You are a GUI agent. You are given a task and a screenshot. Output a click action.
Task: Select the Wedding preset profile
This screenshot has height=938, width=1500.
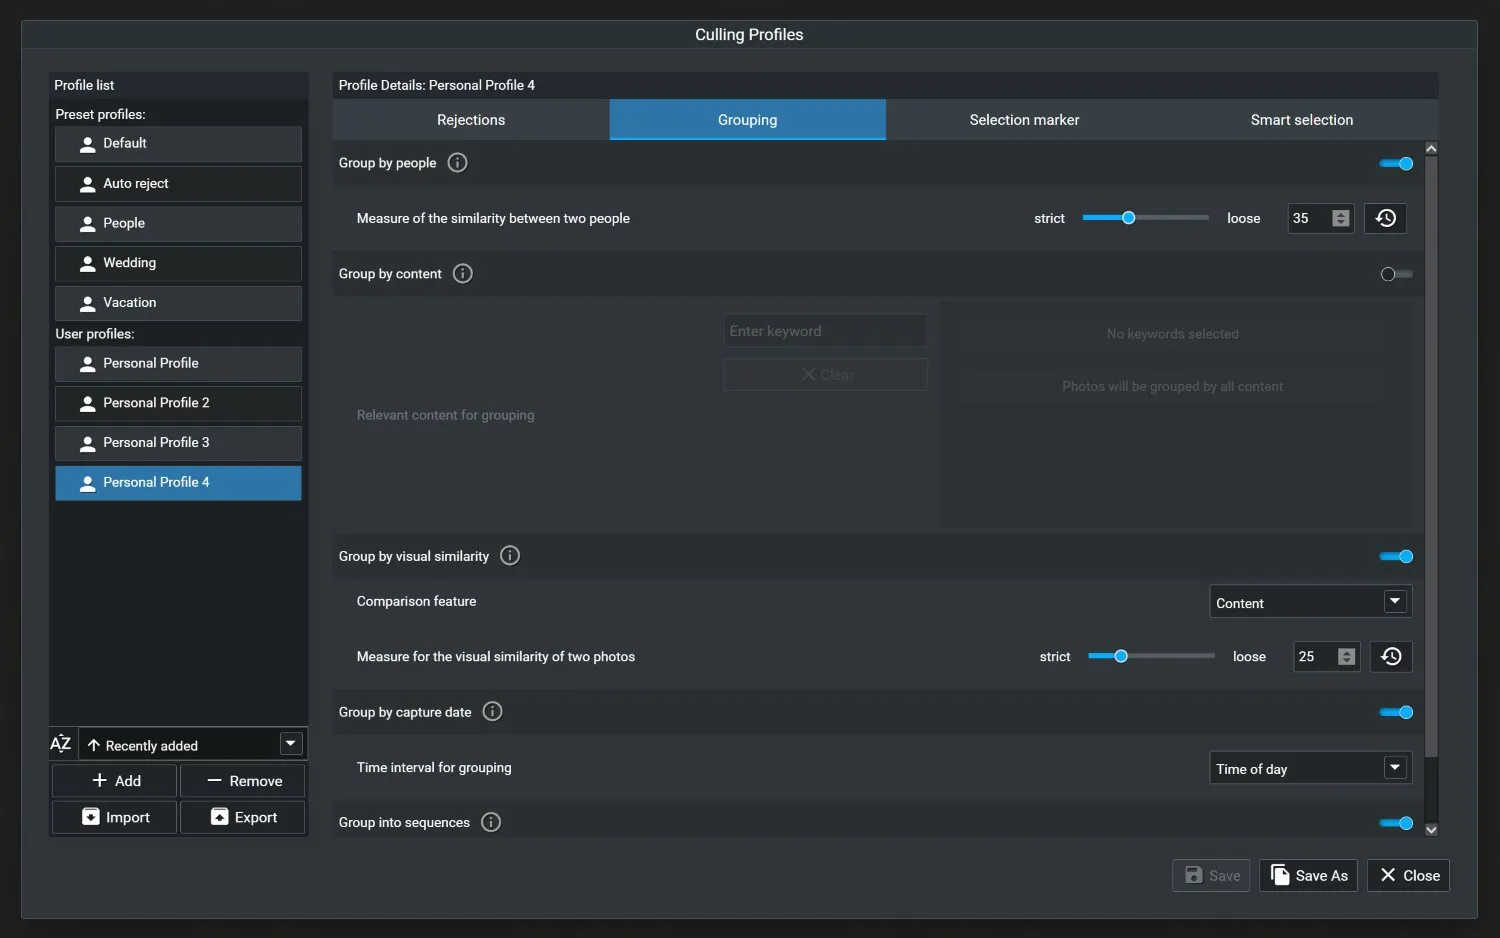178,263
